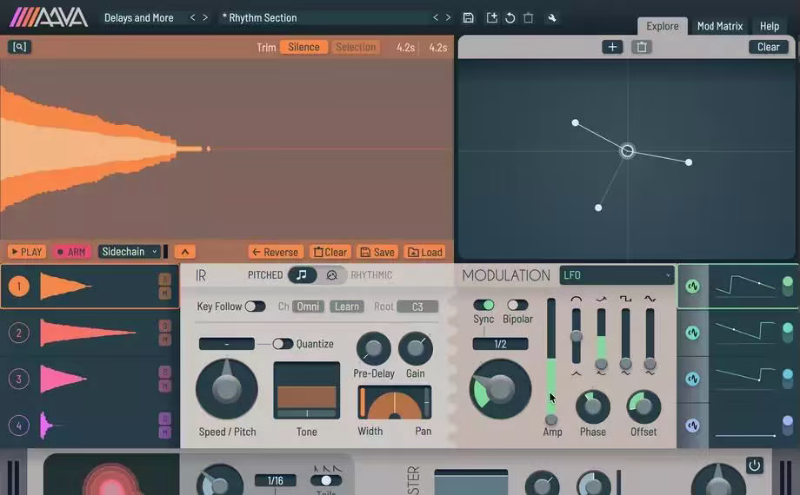Click the central node in the Explore pad
800x495 pixels.
(628, 151)
